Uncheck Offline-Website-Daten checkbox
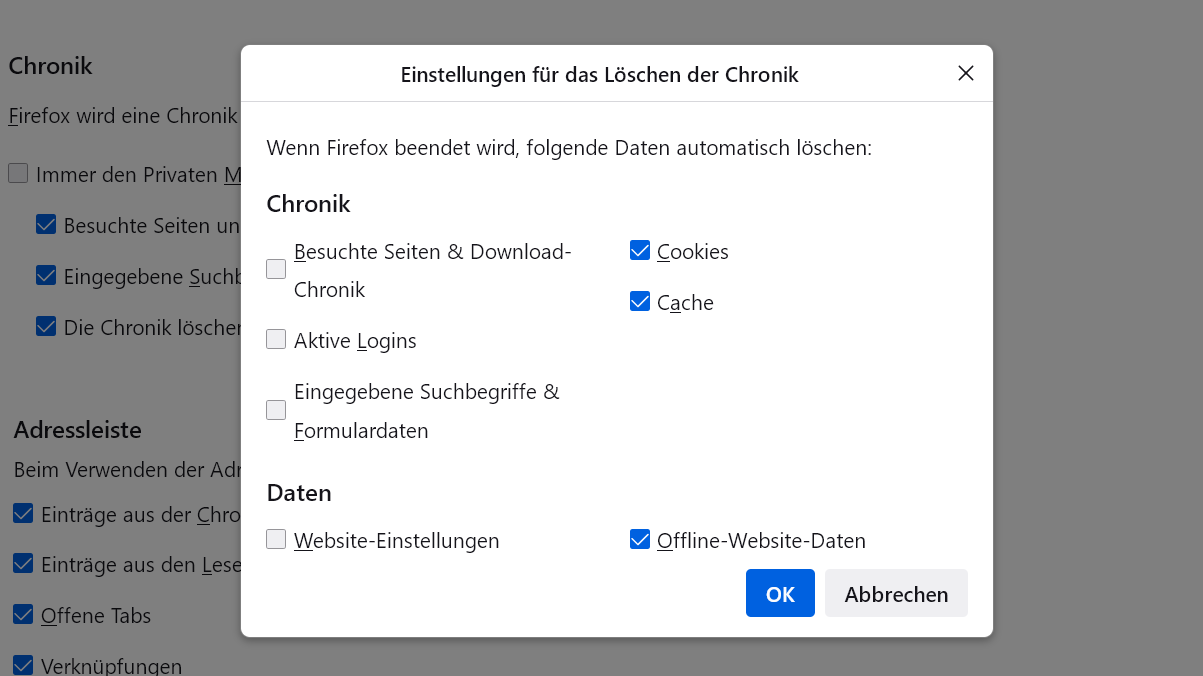 pos(640,539)
